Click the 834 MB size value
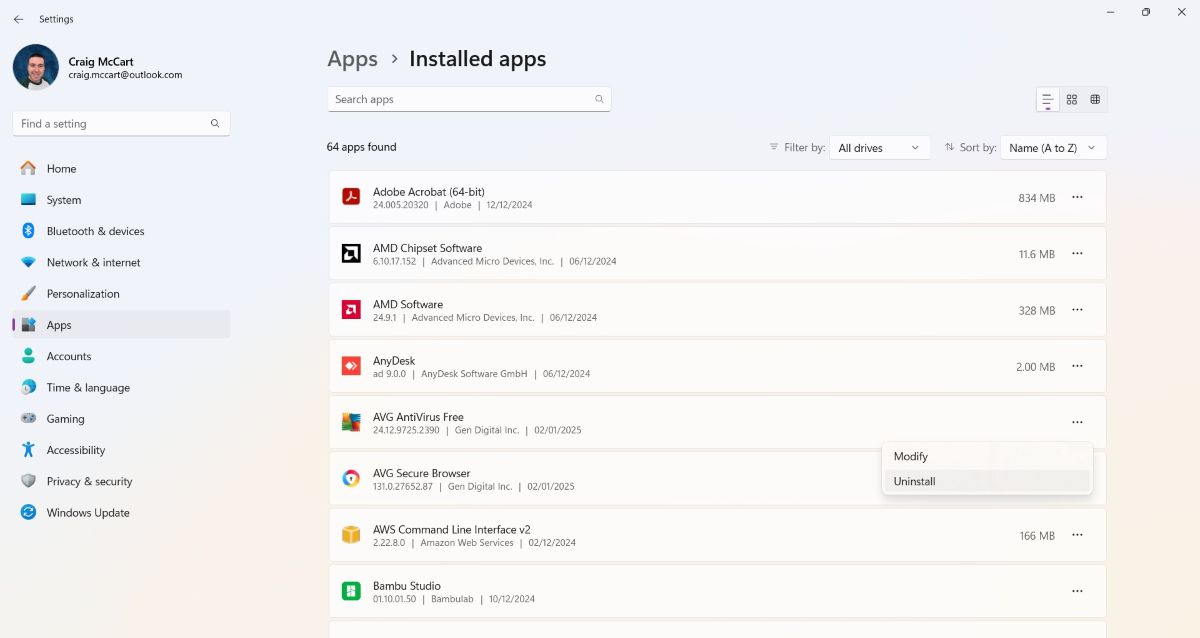 pos(1037,198)
